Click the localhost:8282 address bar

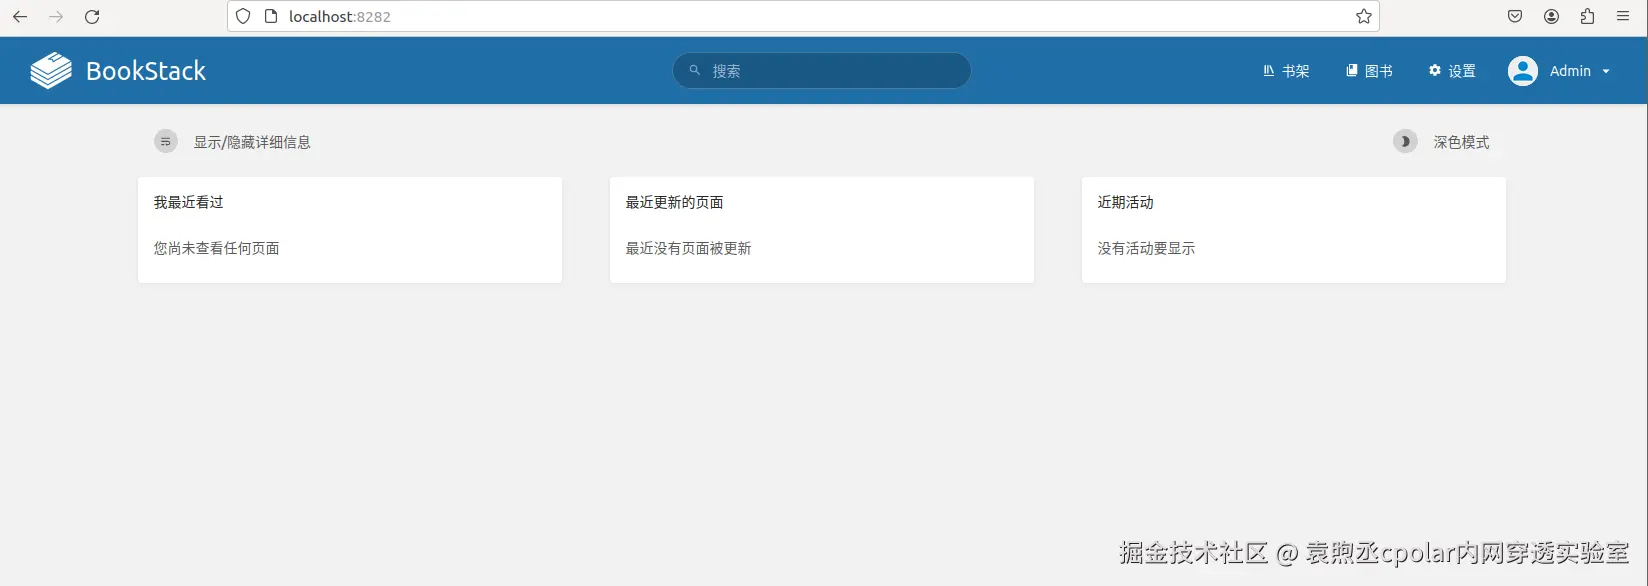coord(803,16)
